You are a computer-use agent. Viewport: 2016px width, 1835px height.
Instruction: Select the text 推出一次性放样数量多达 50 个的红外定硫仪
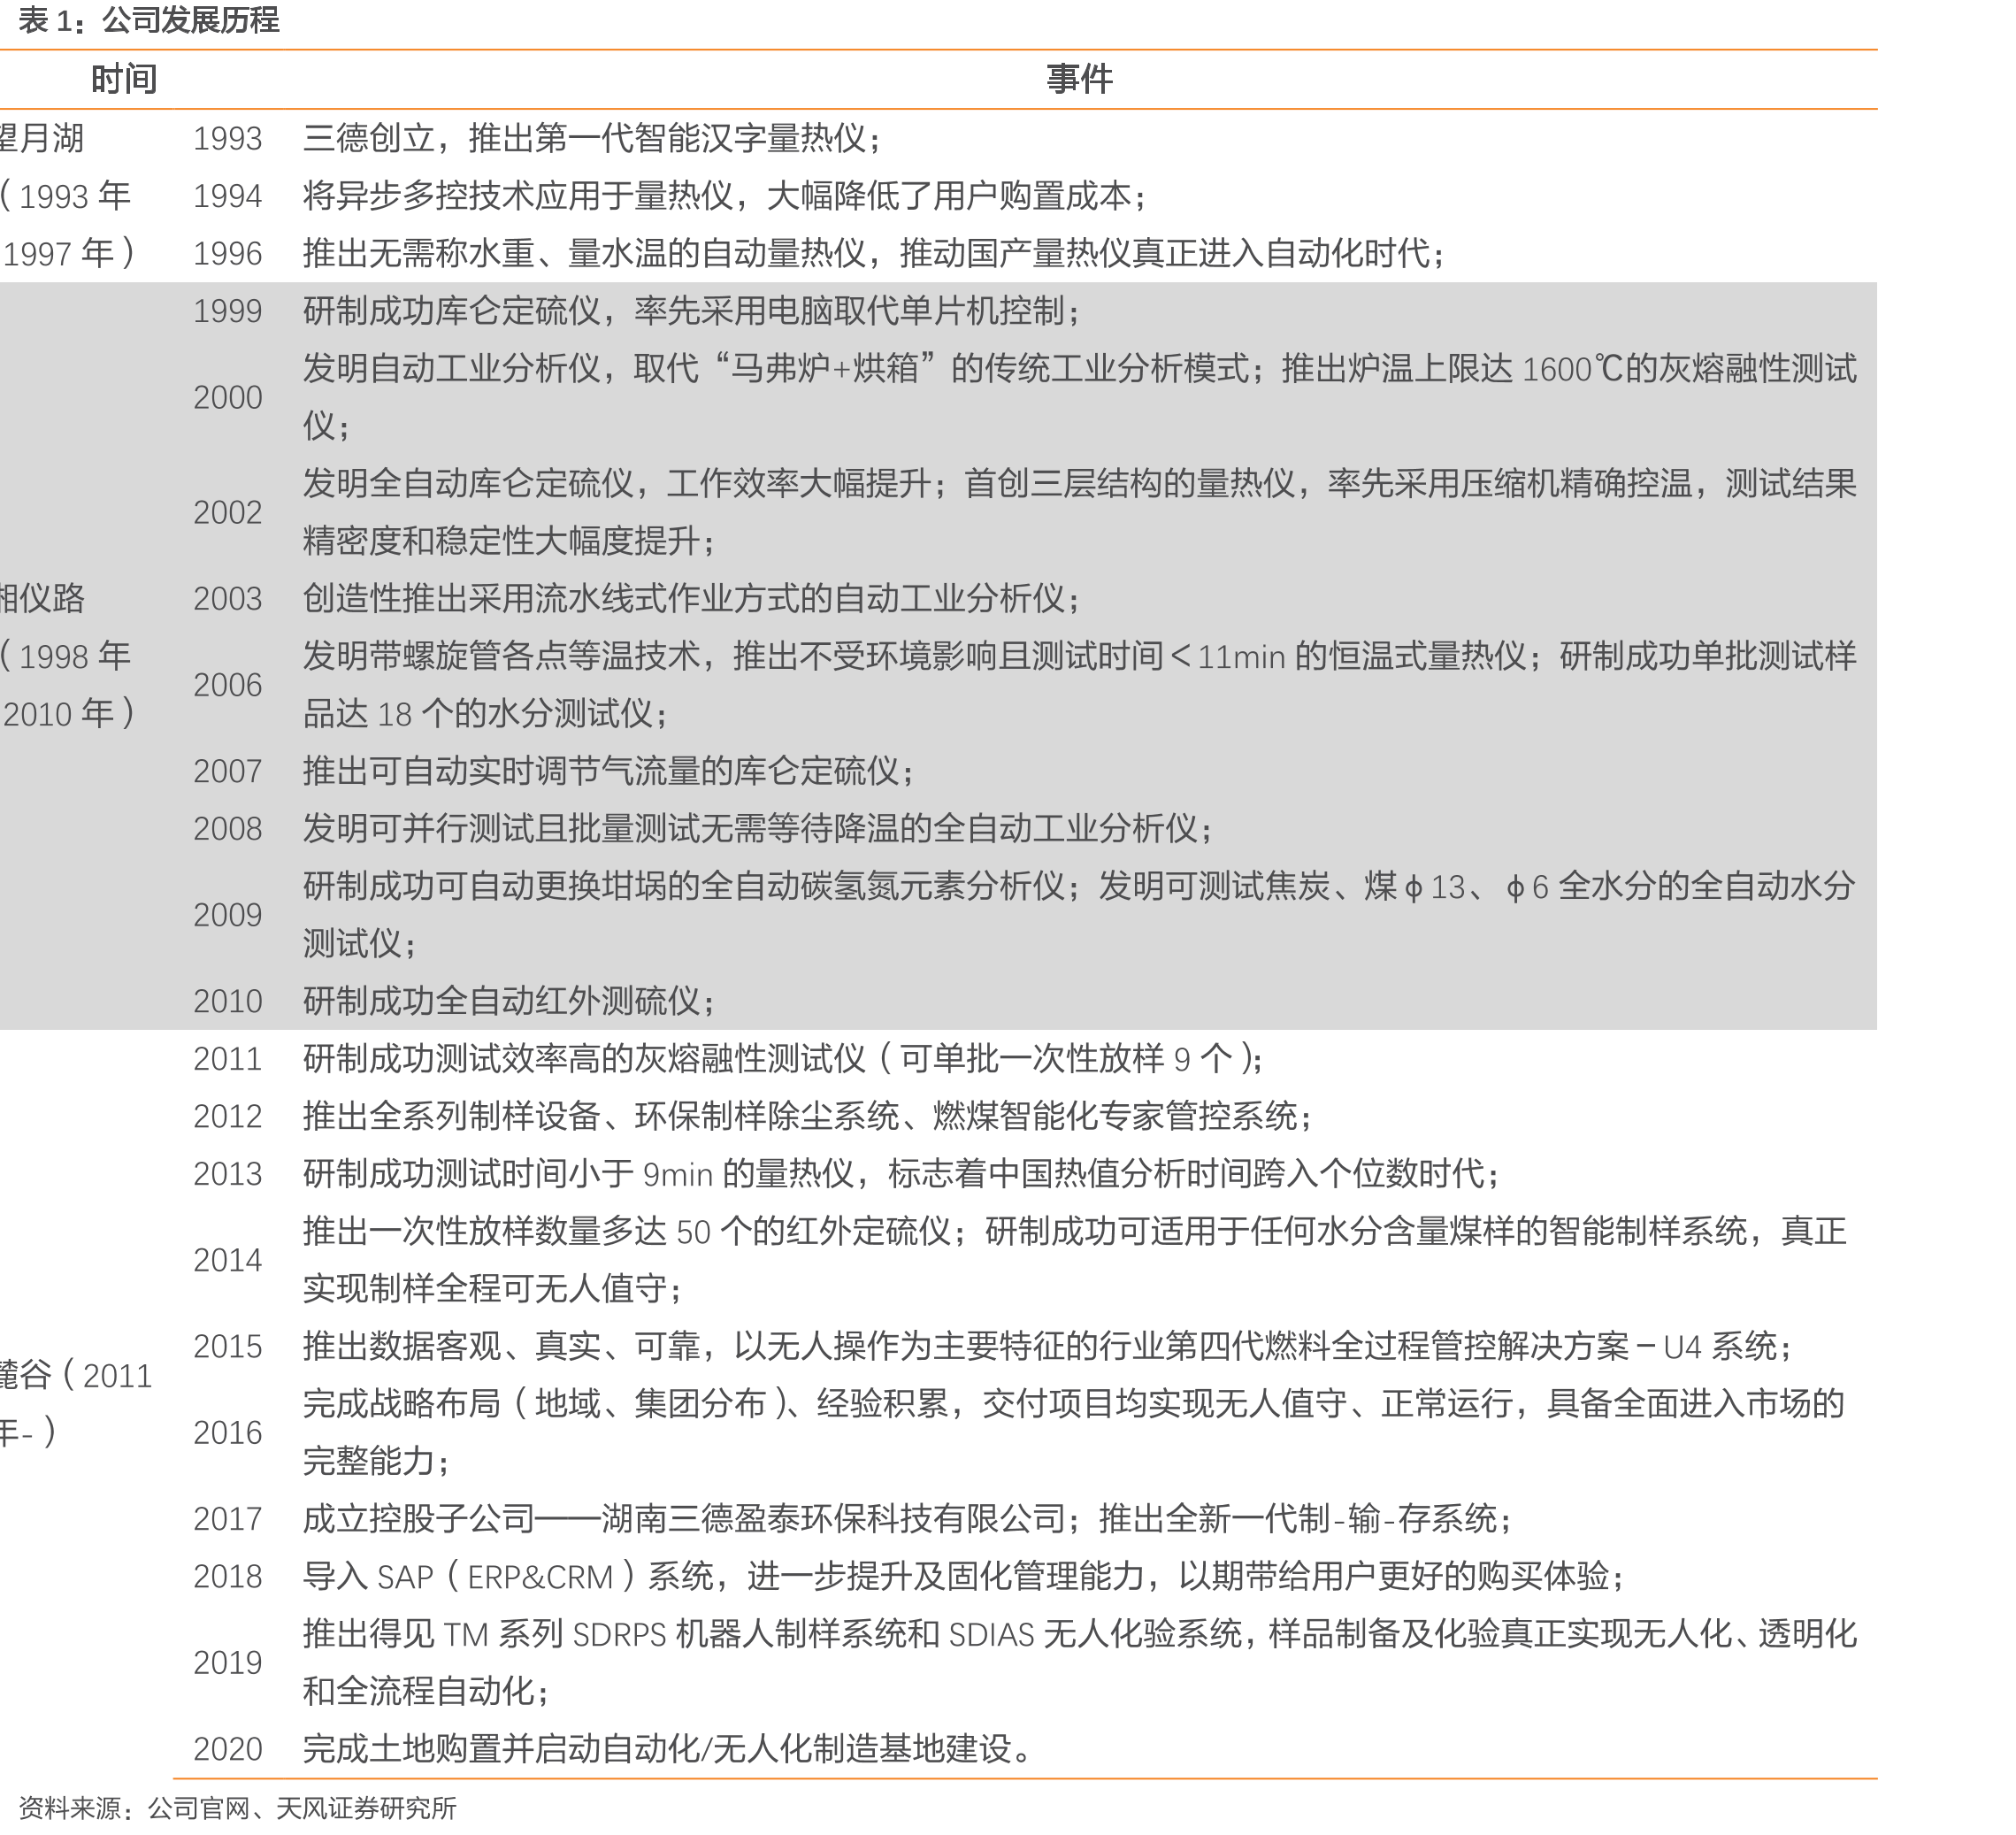click(x=626, y=1231)
